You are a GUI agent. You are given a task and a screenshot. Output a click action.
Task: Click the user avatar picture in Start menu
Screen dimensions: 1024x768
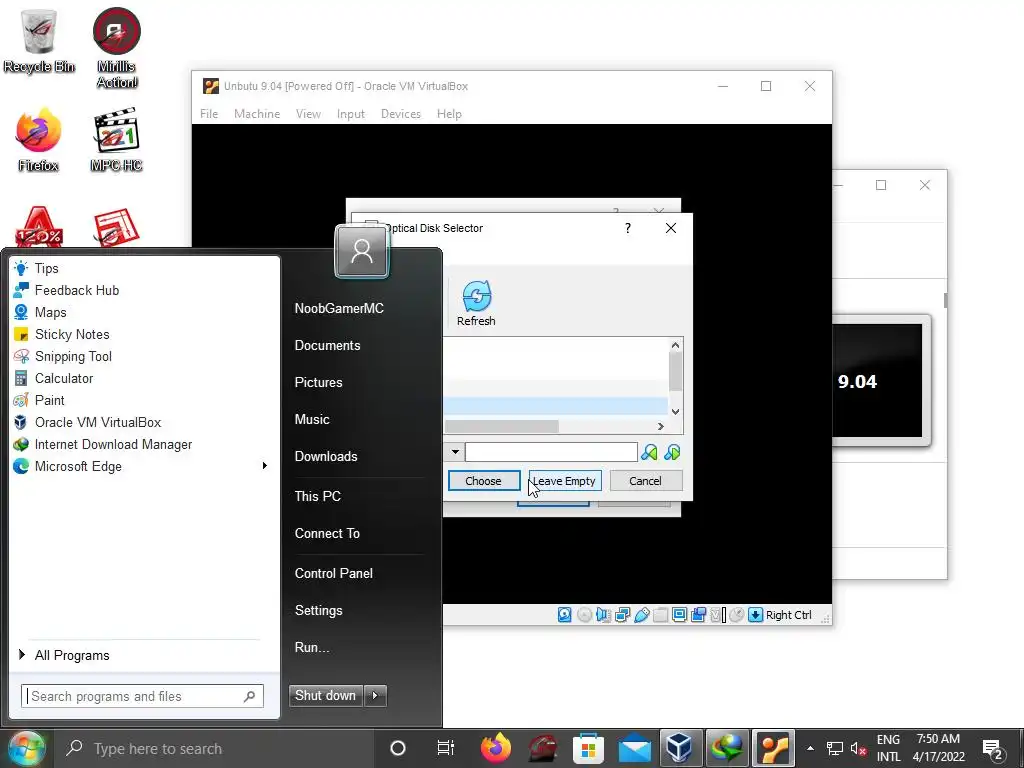(362, 251)
